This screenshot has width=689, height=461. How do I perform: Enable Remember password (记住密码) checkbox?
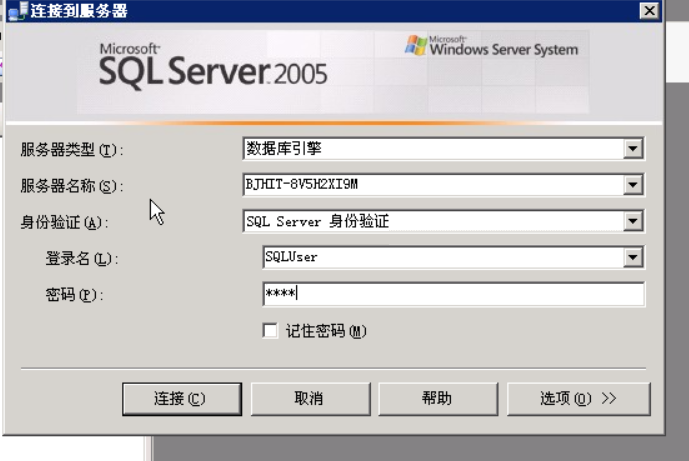click(270, 330)
